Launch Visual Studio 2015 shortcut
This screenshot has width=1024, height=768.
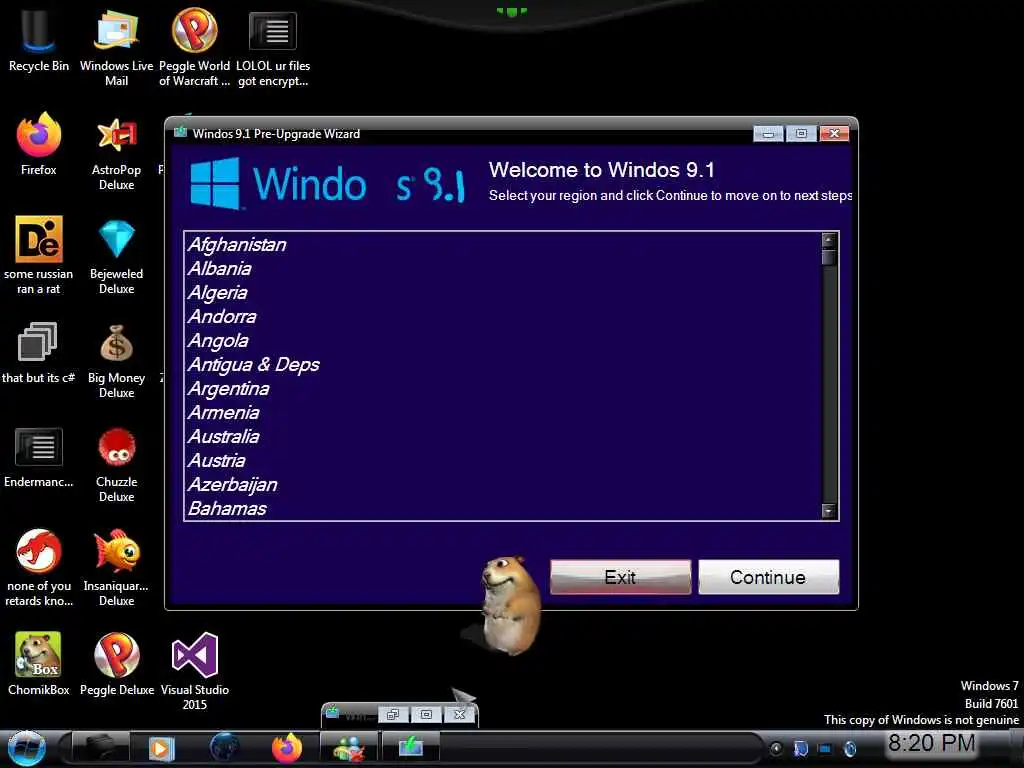tap(195, 670)
